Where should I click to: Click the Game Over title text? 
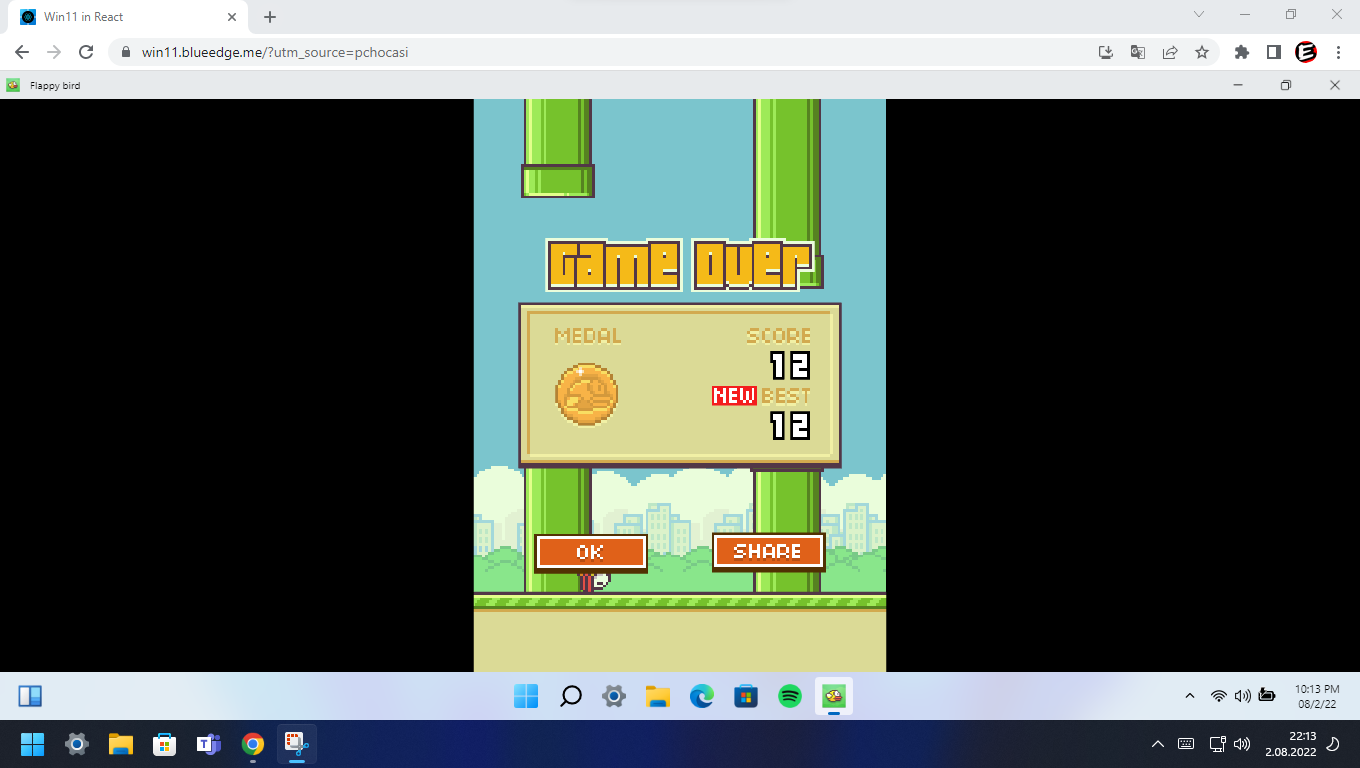pyautogui.click(x=680, y=265)
